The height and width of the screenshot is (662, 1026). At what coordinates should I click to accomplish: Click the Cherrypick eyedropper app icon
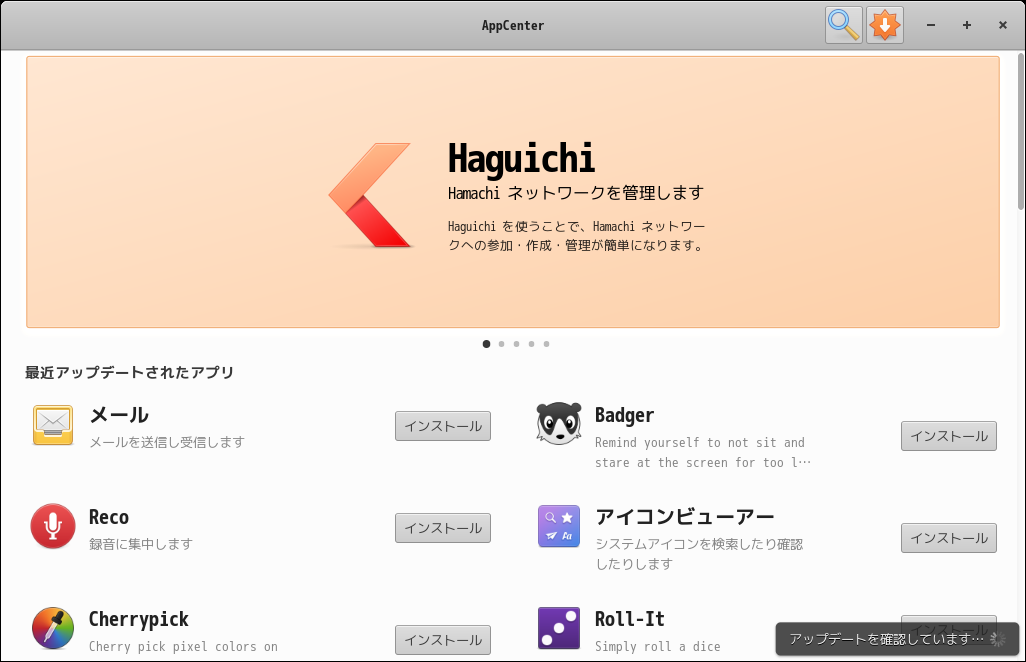pyautogui.click(x=52, y=629)
